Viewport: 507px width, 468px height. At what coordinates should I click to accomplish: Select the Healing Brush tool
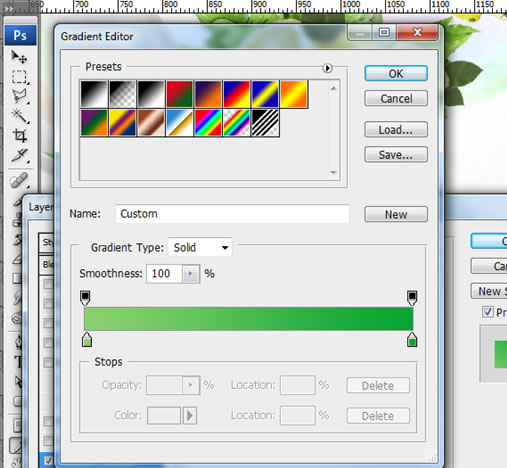[x=19, y=180]
